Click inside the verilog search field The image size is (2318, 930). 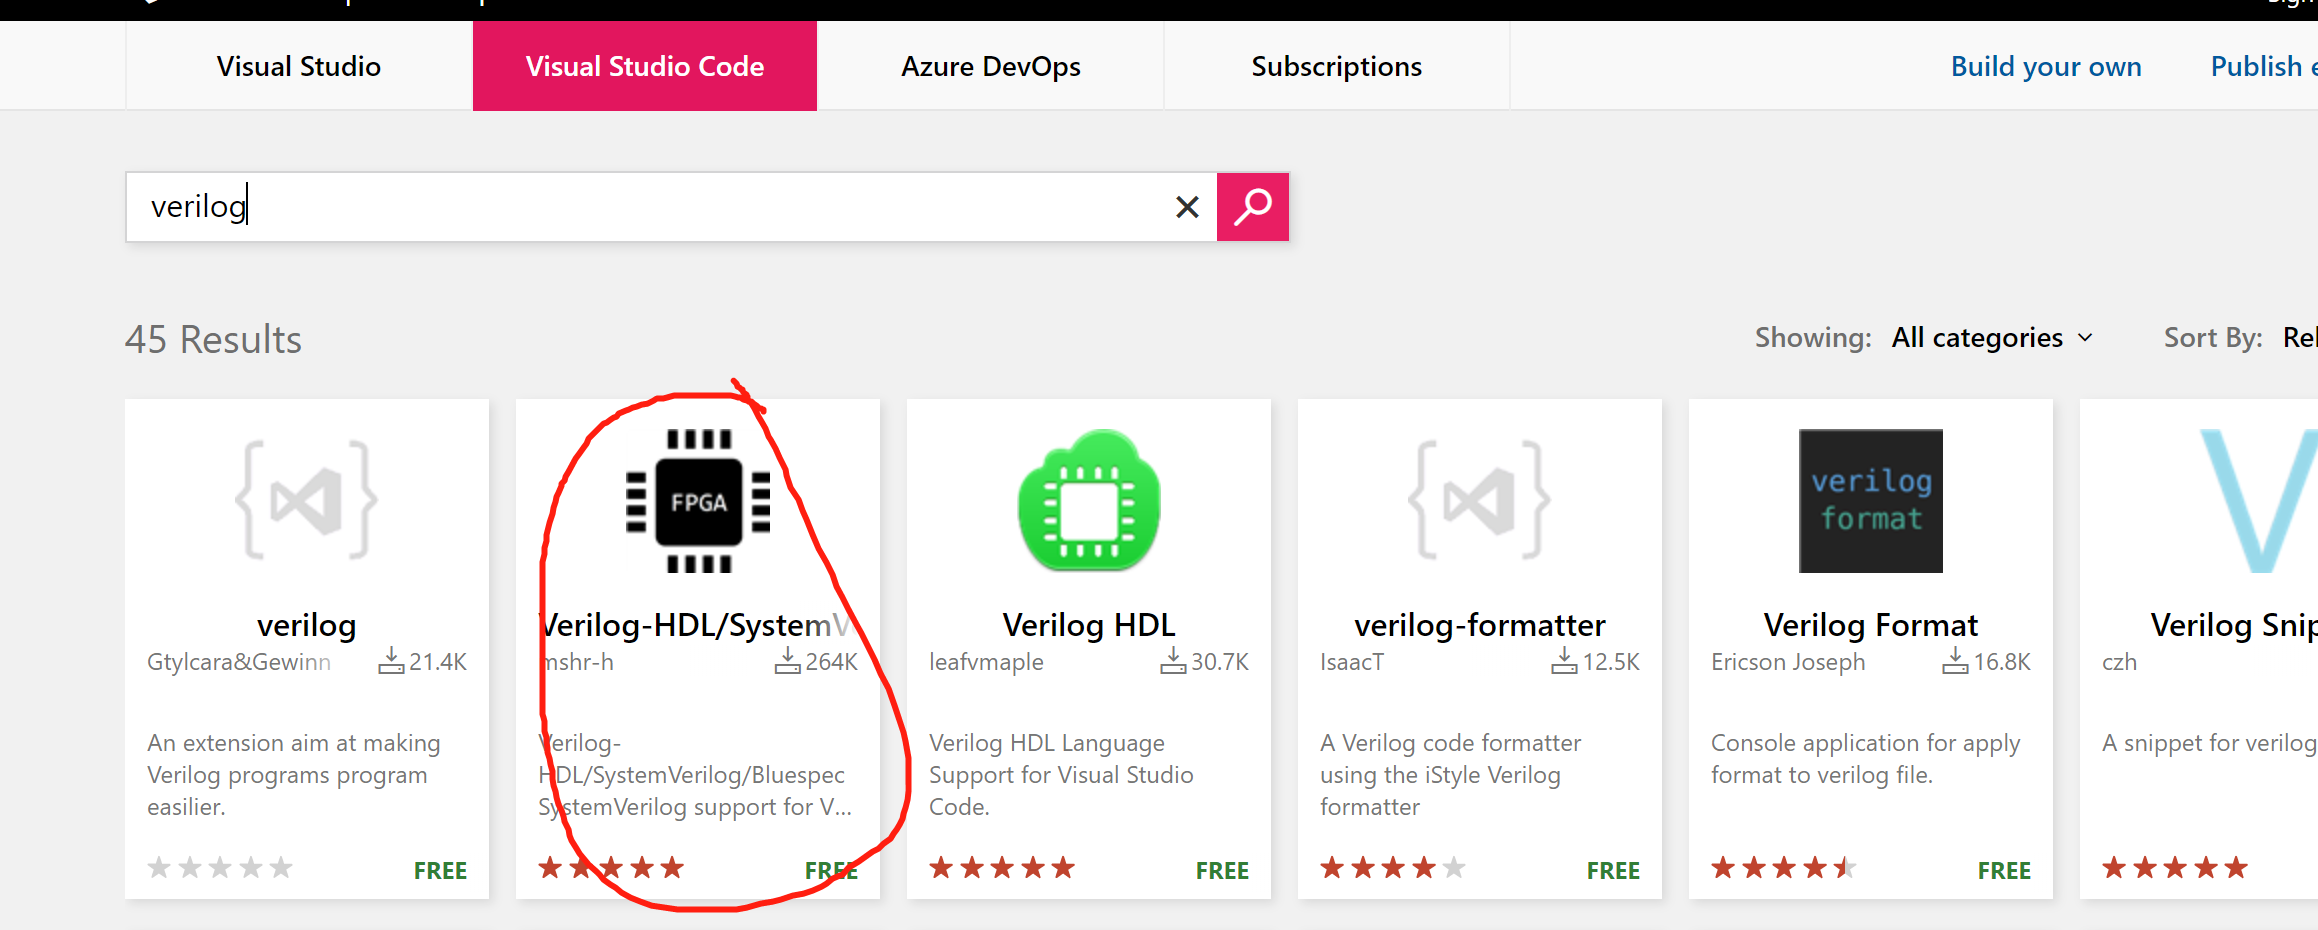pos(600,207)
